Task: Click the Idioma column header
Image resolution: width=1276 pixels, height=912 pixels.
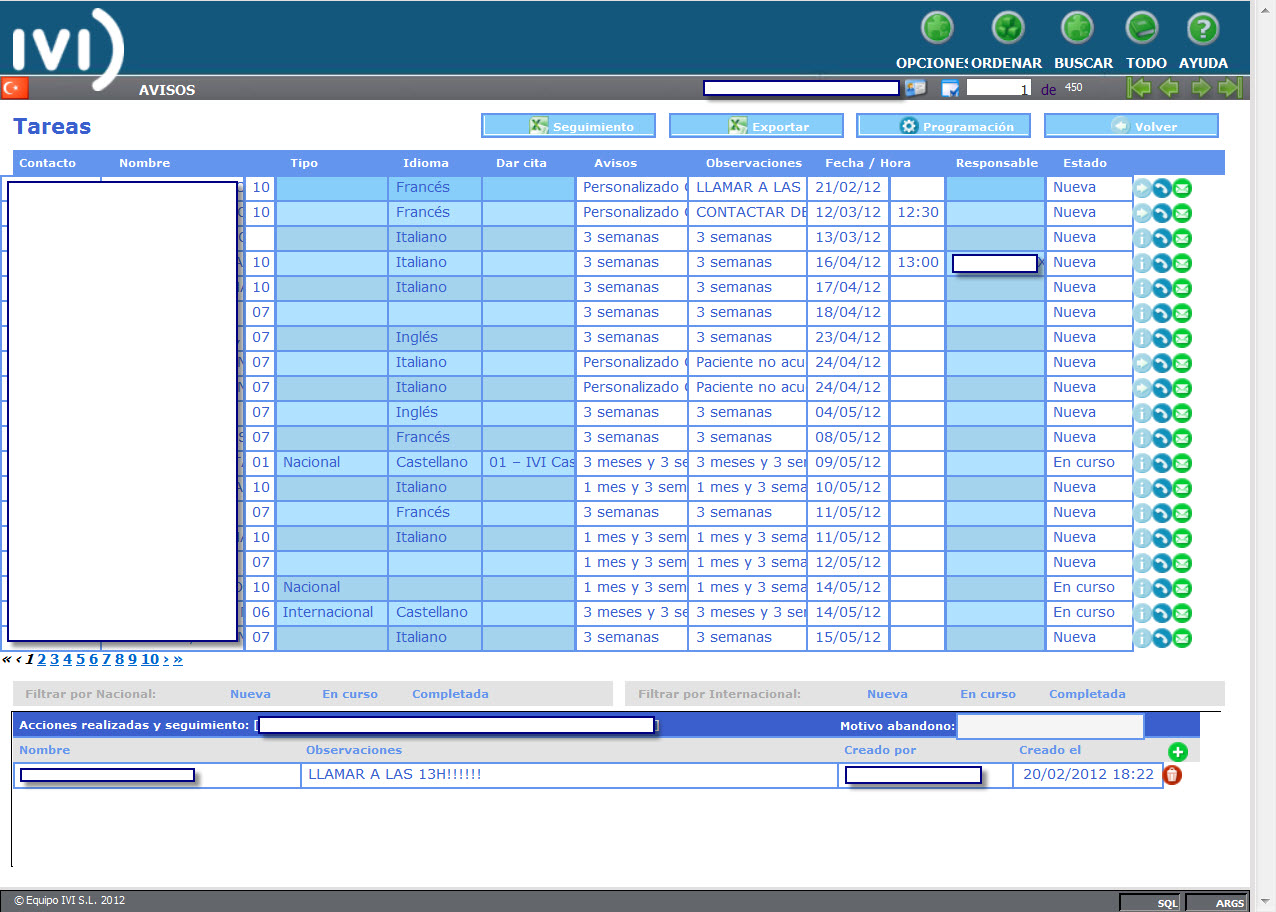Action: point(426,163)
